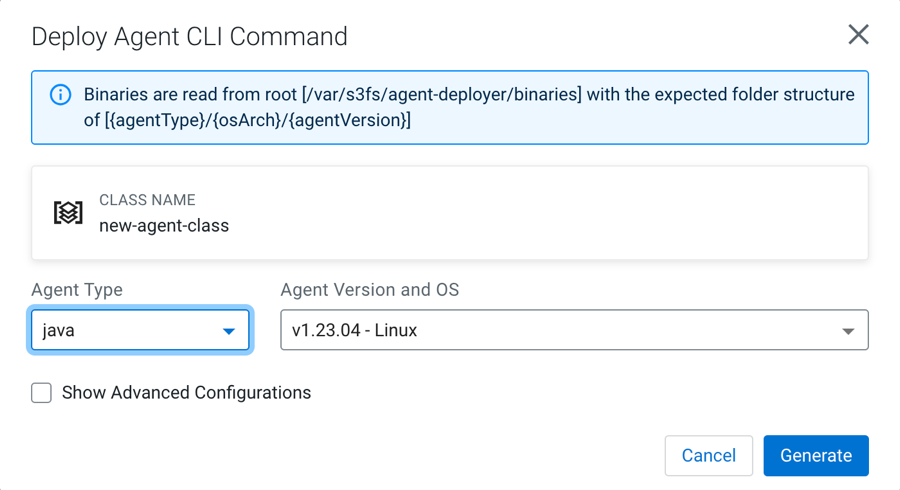Open the Agent Type dropdown

[140, 330]
